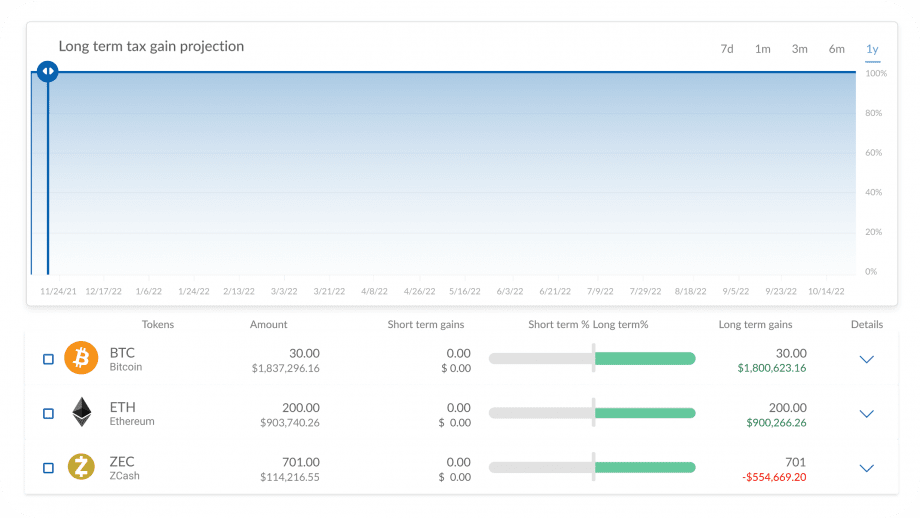Click the chart slider handle with arrows

(48, 72)
